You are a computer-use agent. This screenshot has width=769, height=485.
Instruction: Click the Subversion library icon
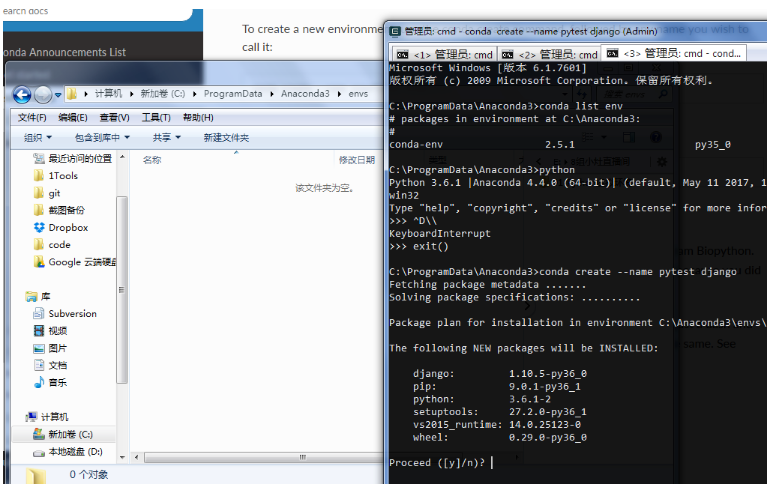tap(39, 314)
